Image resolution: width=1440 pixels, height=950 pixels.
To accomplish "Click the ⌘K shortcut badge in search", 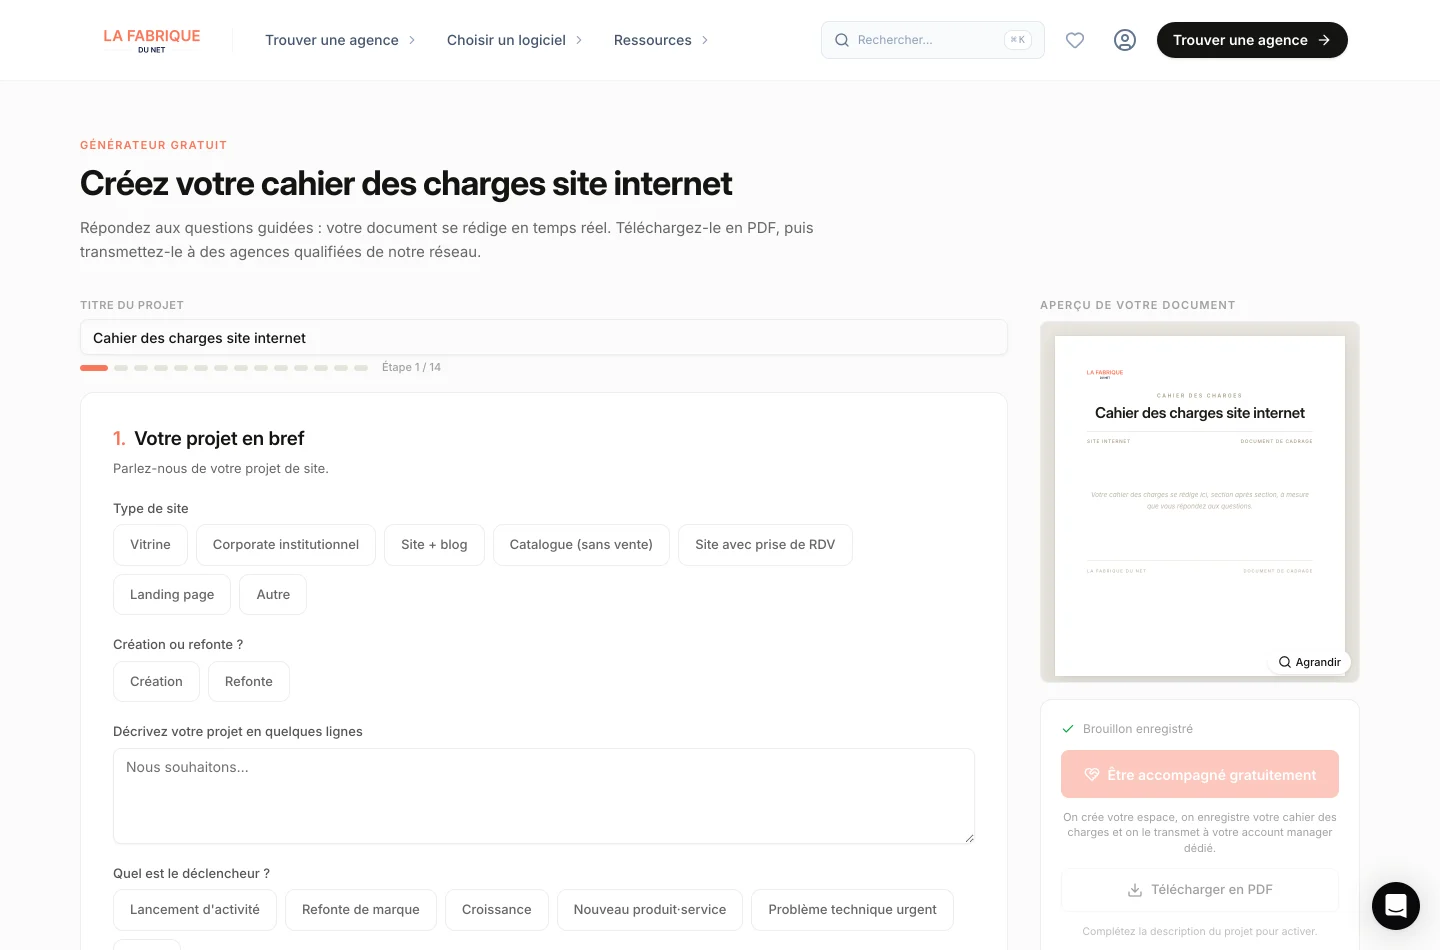I will pyautogui.click(x=1018, y=40).
